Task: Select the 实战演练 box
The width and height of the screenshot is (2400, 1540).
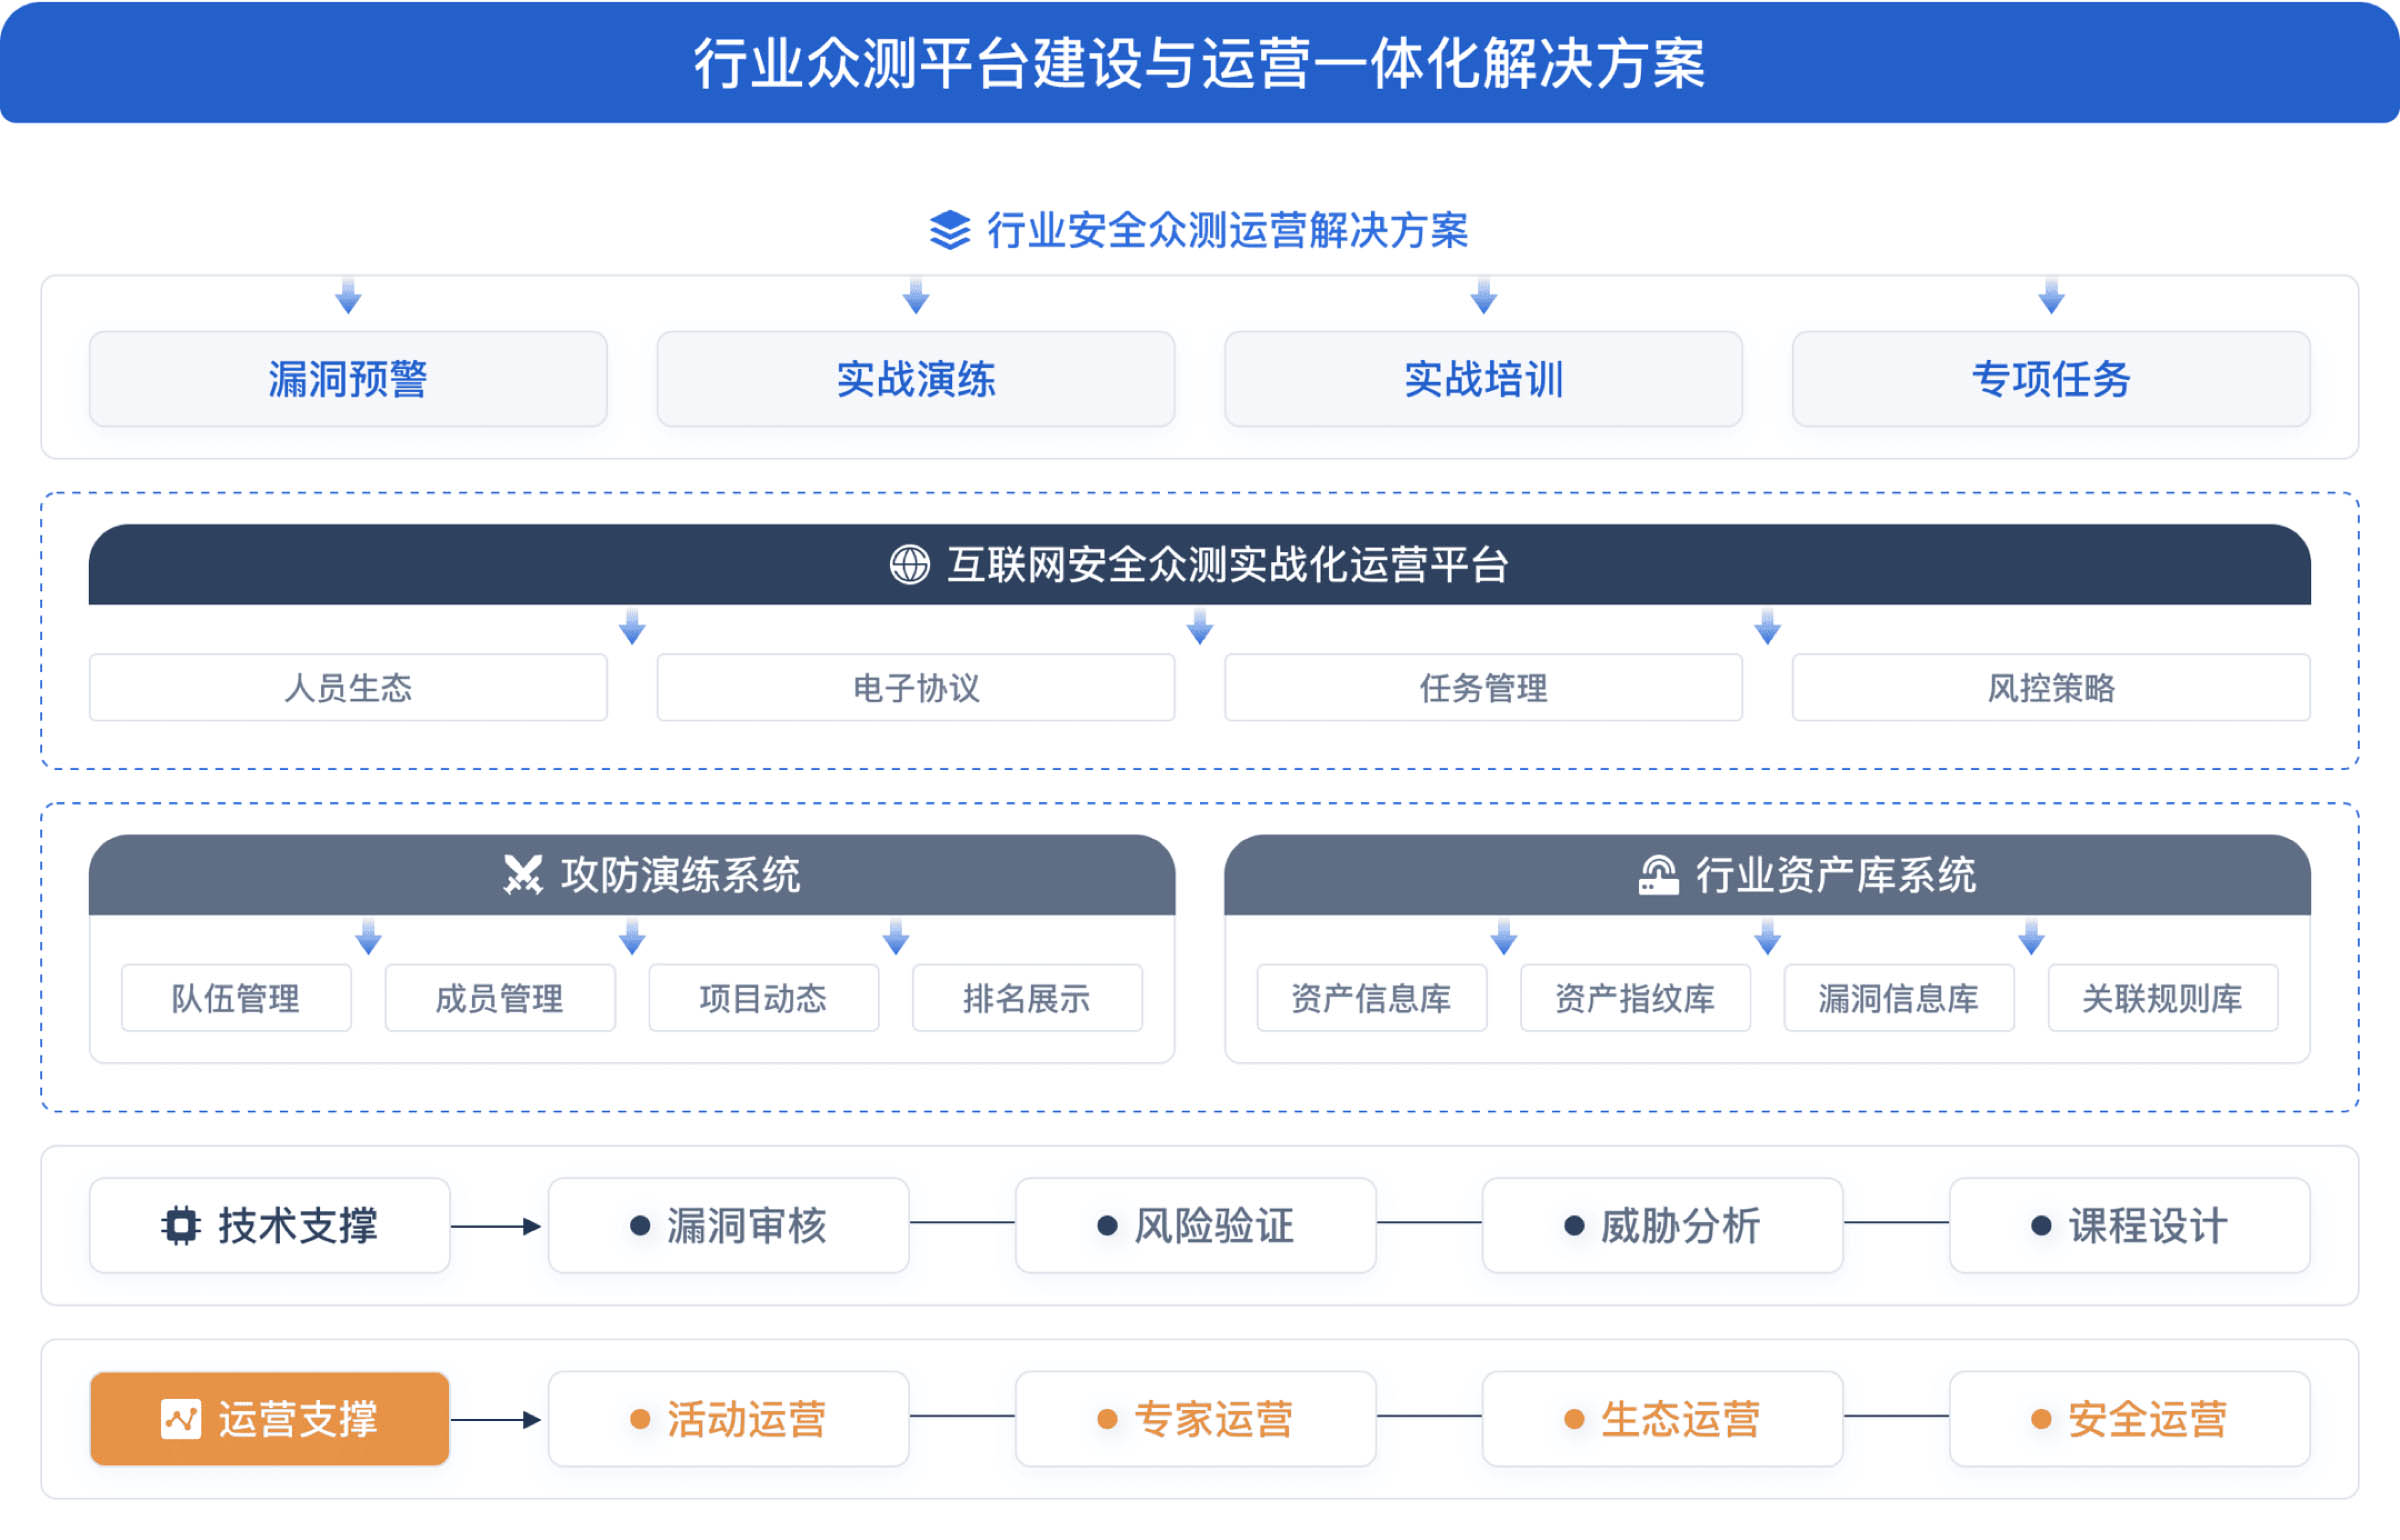Action: coord(916,379)
